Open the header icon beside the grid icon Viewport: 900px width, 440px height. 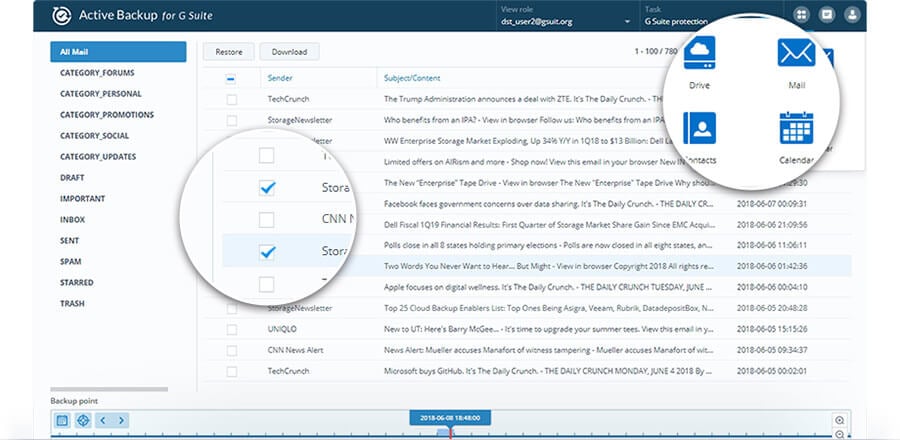[x=827, y=15]
